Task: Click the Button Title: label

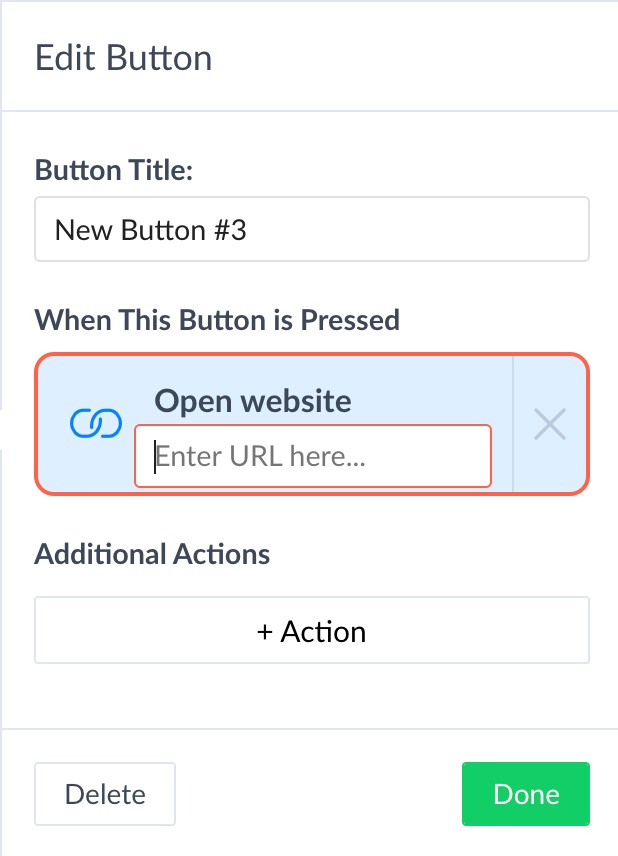Action: tap(114, 170)
